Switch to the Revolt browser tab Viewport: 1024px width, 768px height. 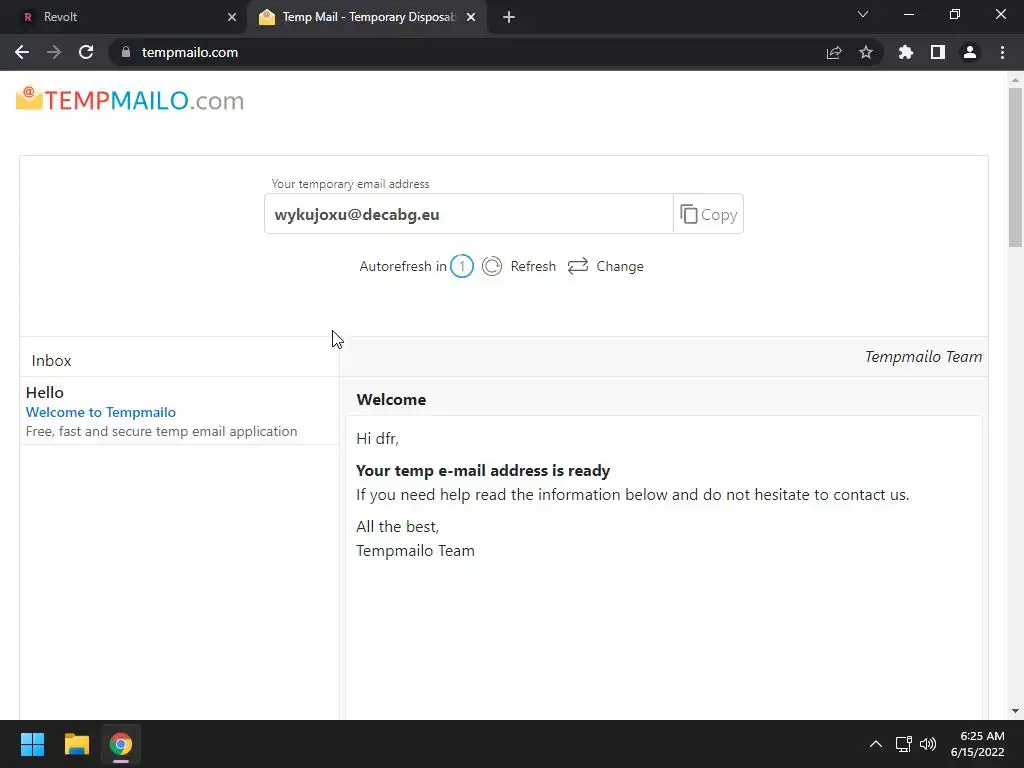click(x=123, y=17)
